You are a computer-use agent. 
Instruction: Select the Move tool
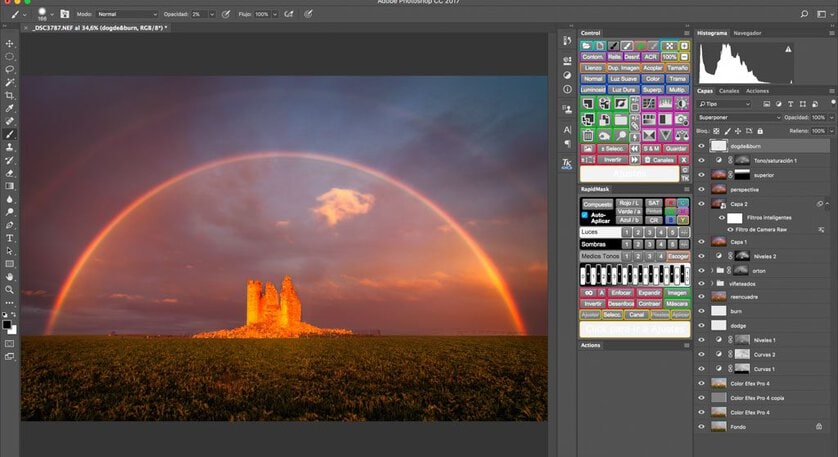coord(10,44)
